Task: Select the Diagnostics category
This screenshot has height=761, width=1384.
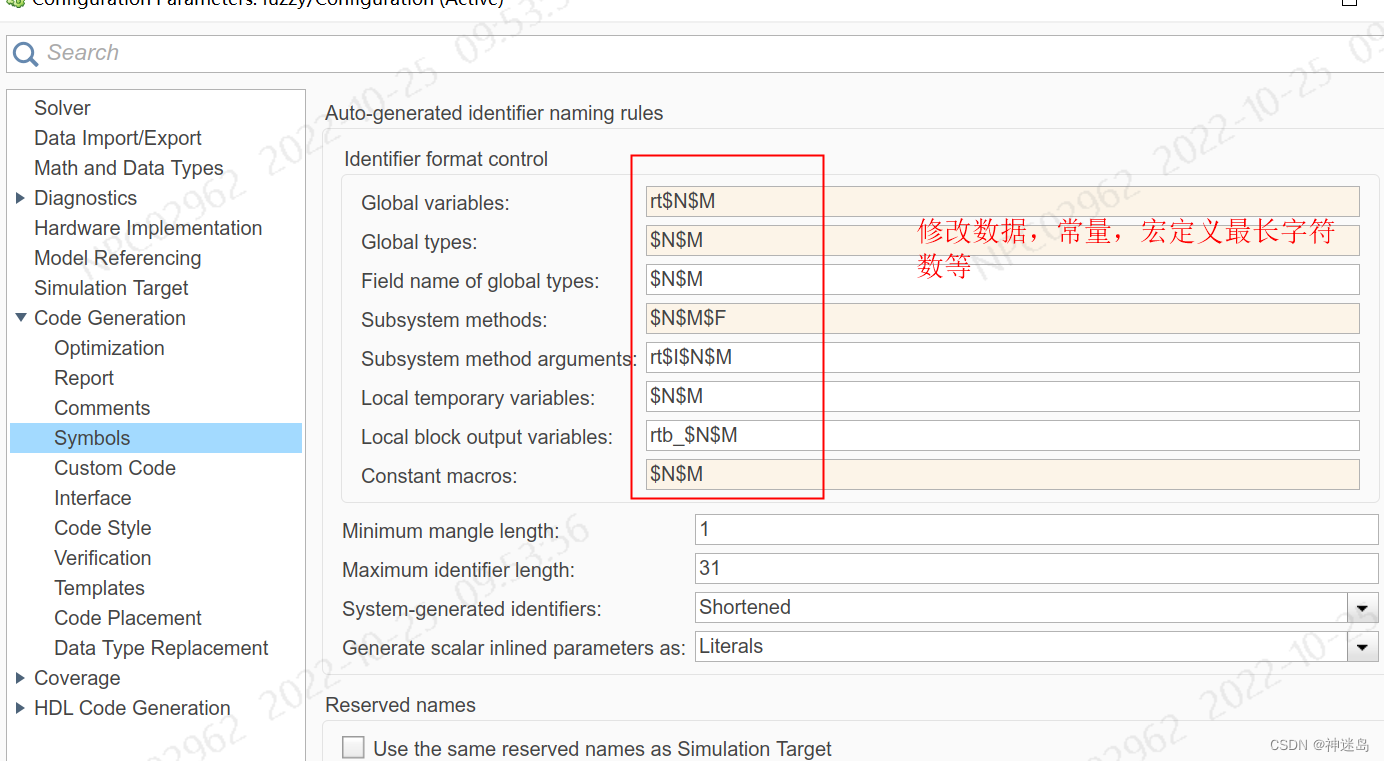Action: pyautogui.click(x=85, y=198)
